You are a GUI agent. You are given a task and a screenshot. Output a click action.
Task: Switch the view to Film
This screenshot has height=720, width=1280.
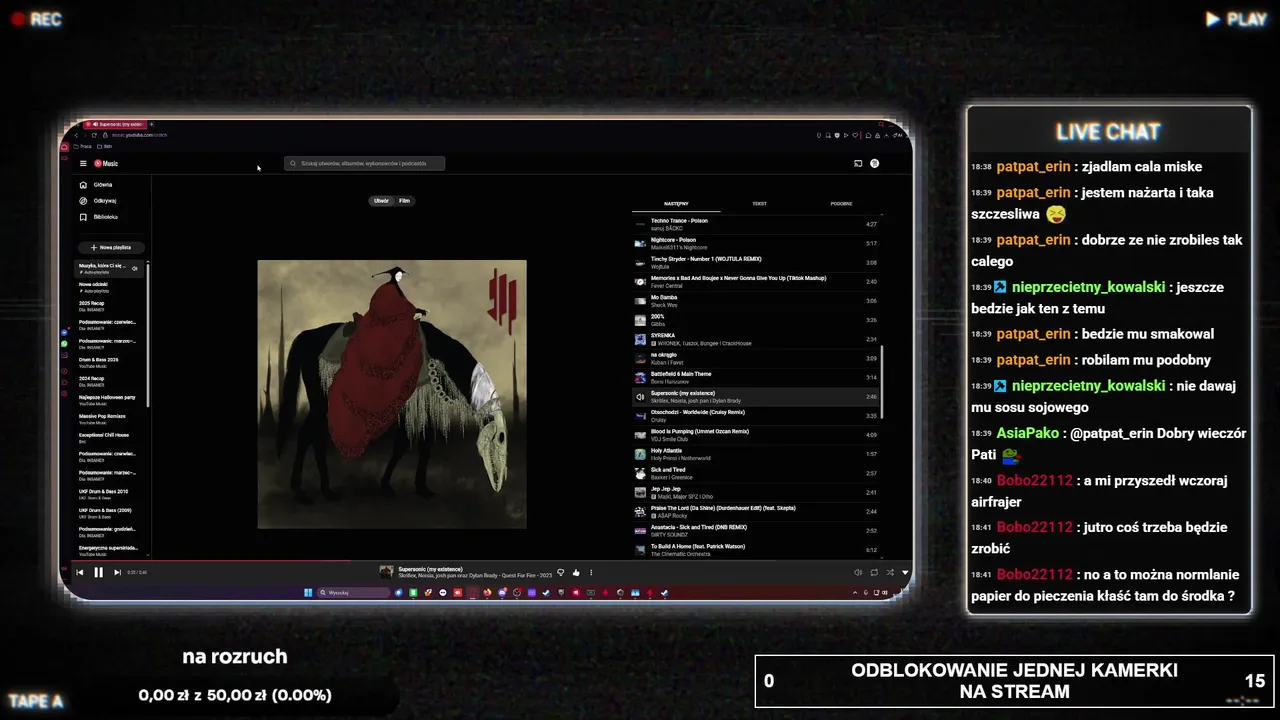pos(404,201)
